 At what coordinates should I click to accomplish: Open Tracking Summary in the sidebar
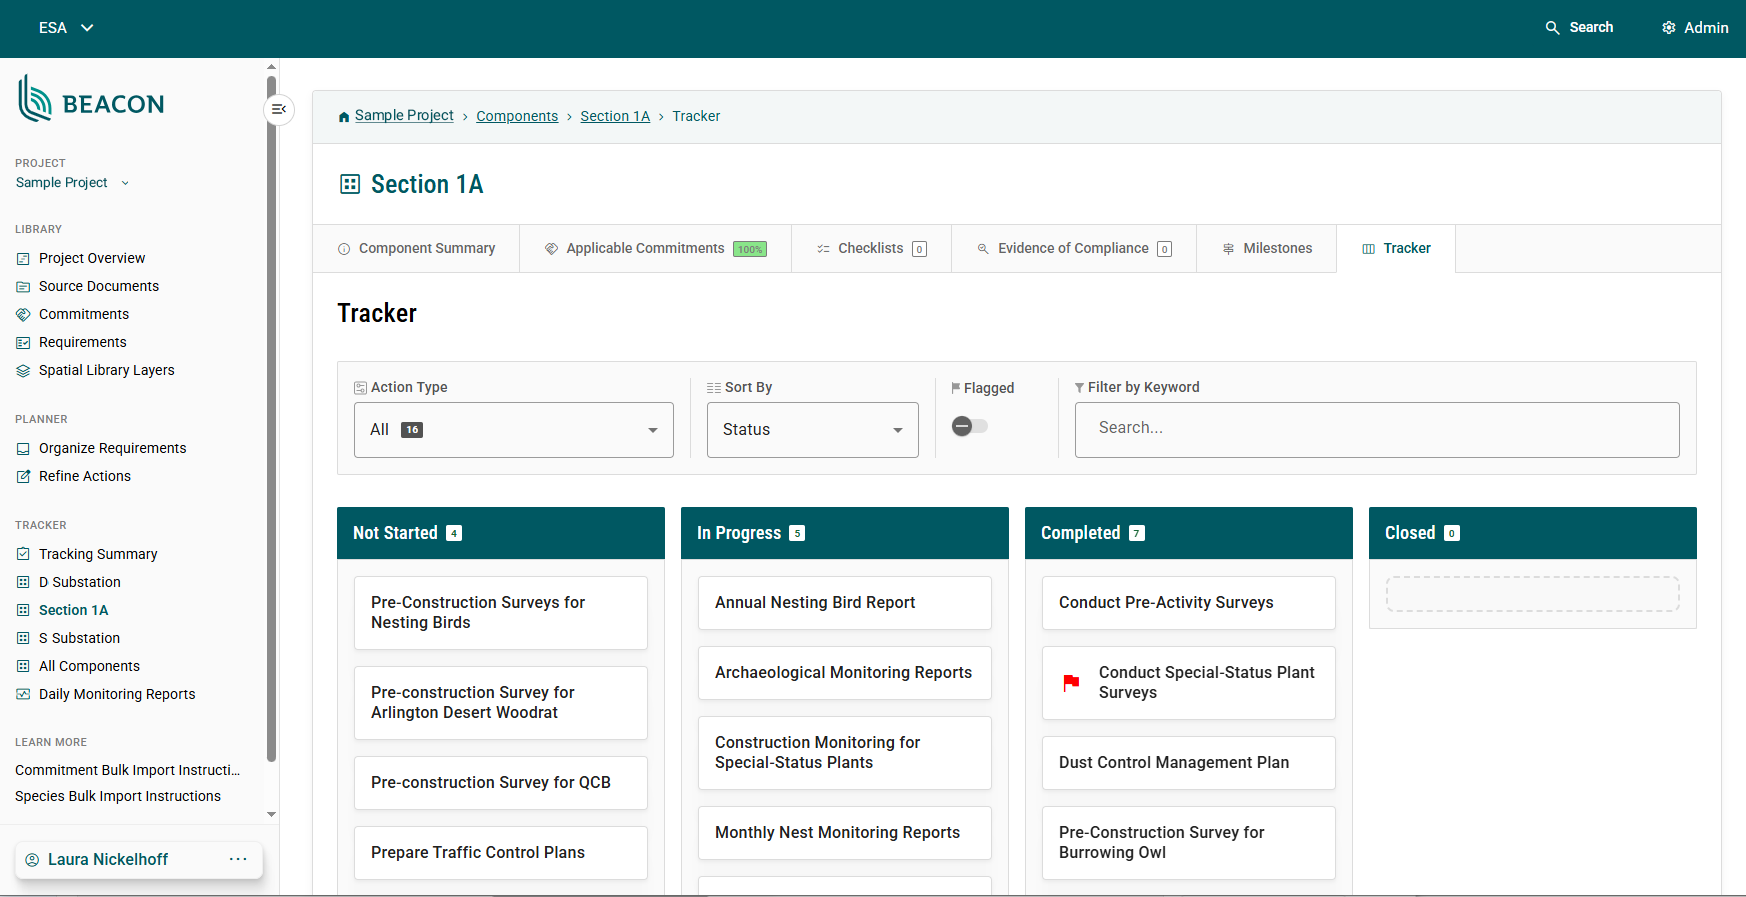(98, 554)
